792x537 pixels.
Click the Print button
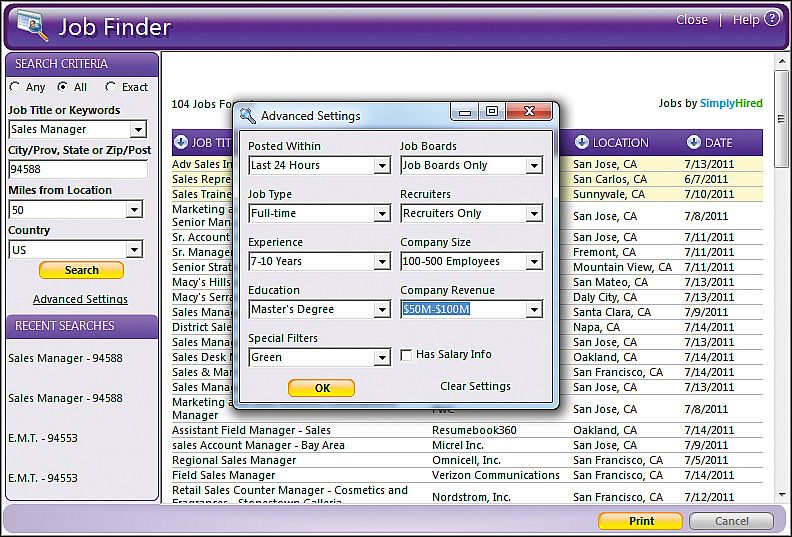(x=640, y=521)
